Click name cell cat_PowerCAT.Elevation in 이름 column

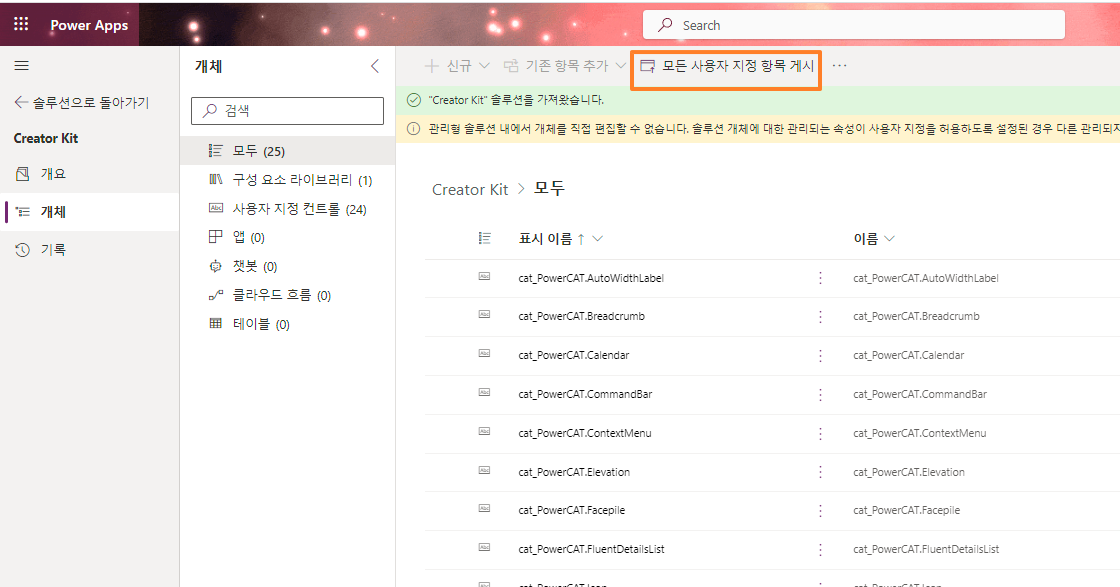[x=909, y=472]
